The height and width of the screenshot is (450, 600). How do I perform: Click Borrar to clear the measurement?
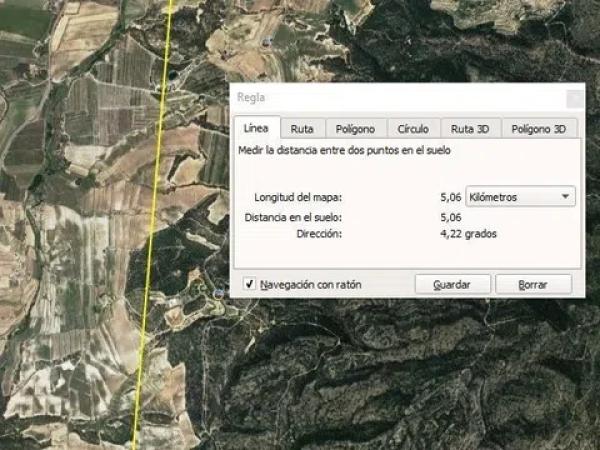tap(533, 285)
